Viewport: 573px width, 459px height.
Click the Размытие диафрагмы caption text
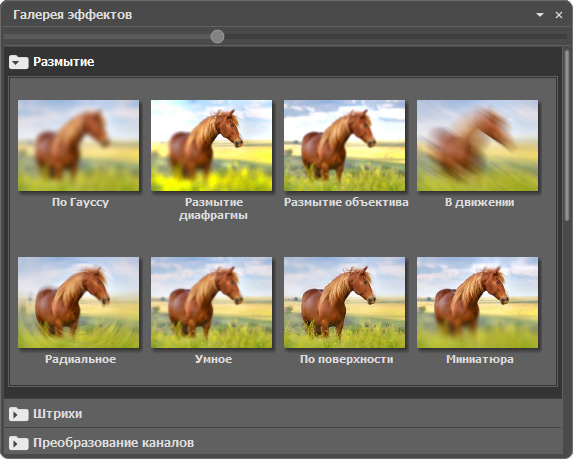coord(213,209)
